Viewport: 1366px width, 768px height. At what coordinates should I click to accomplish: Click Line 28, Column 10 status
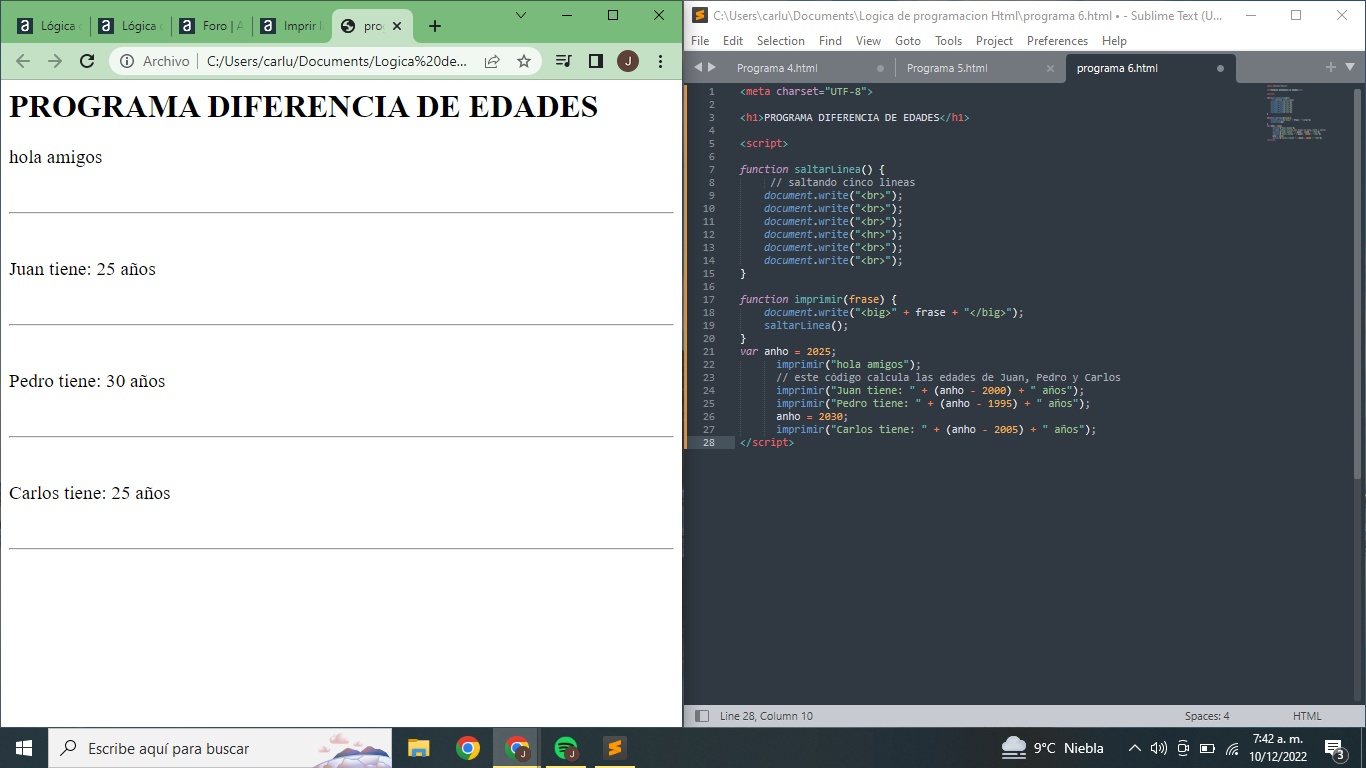[x=766, y=716]
